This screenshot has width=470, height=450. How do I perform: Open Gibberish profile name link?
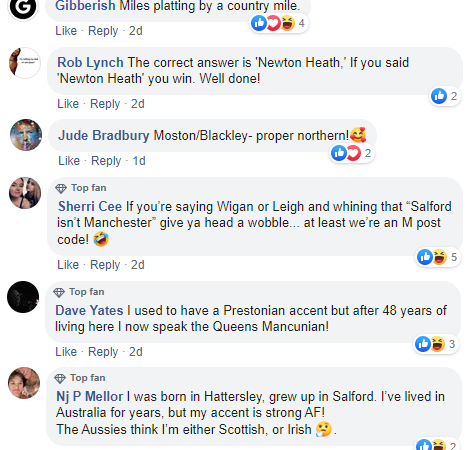85,6
